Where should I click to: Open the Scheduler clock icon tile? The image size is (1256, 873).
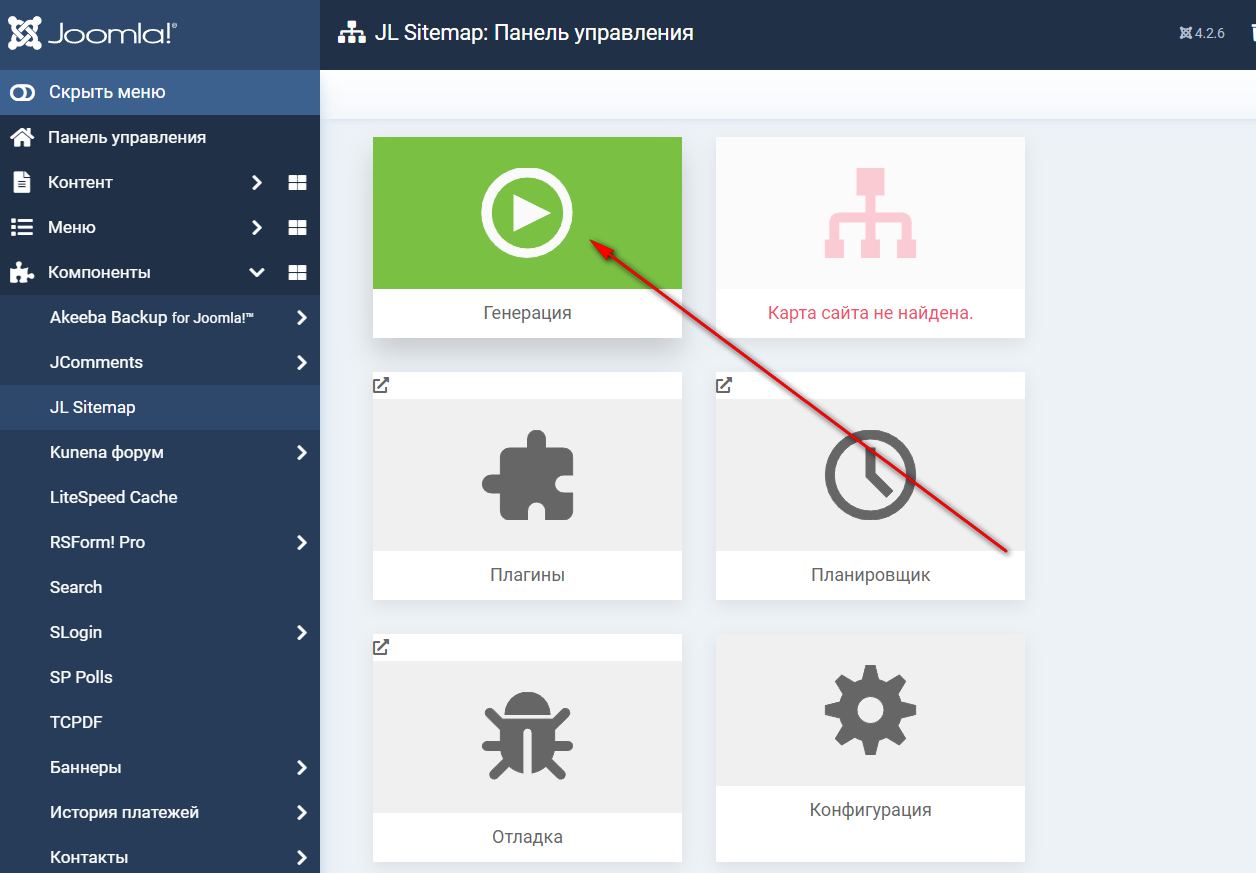(x=870, y=475)
